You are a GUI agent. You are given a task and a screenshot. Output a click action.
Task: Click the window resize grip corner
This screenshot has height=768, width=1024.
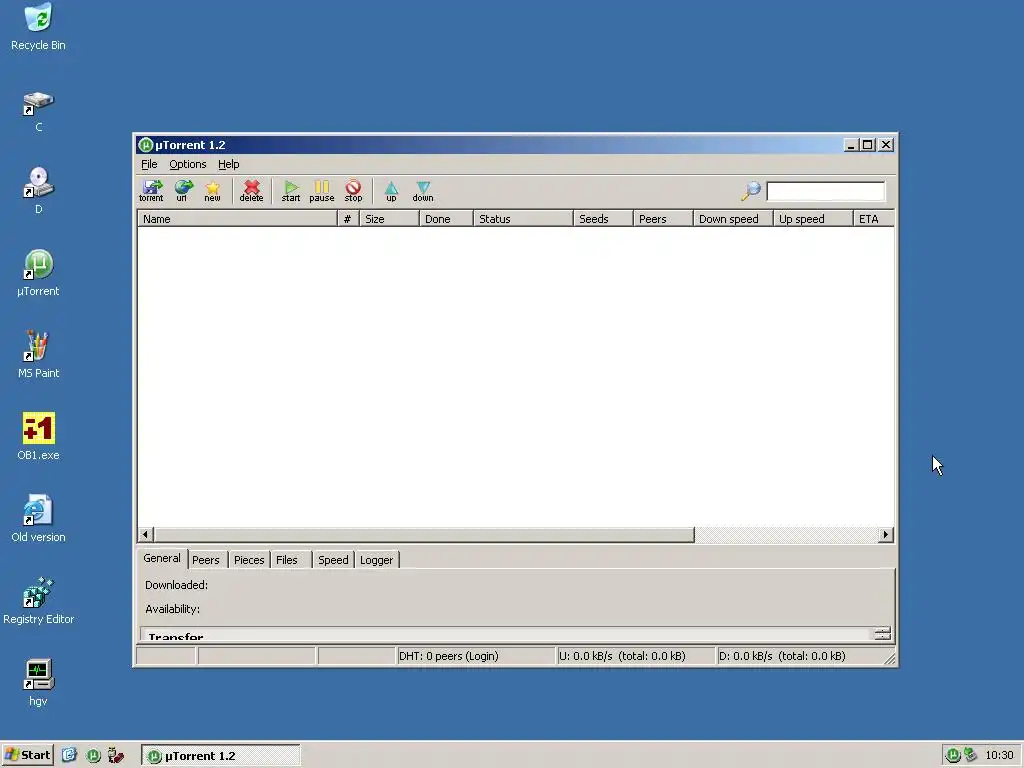click(x=889, y=659)
